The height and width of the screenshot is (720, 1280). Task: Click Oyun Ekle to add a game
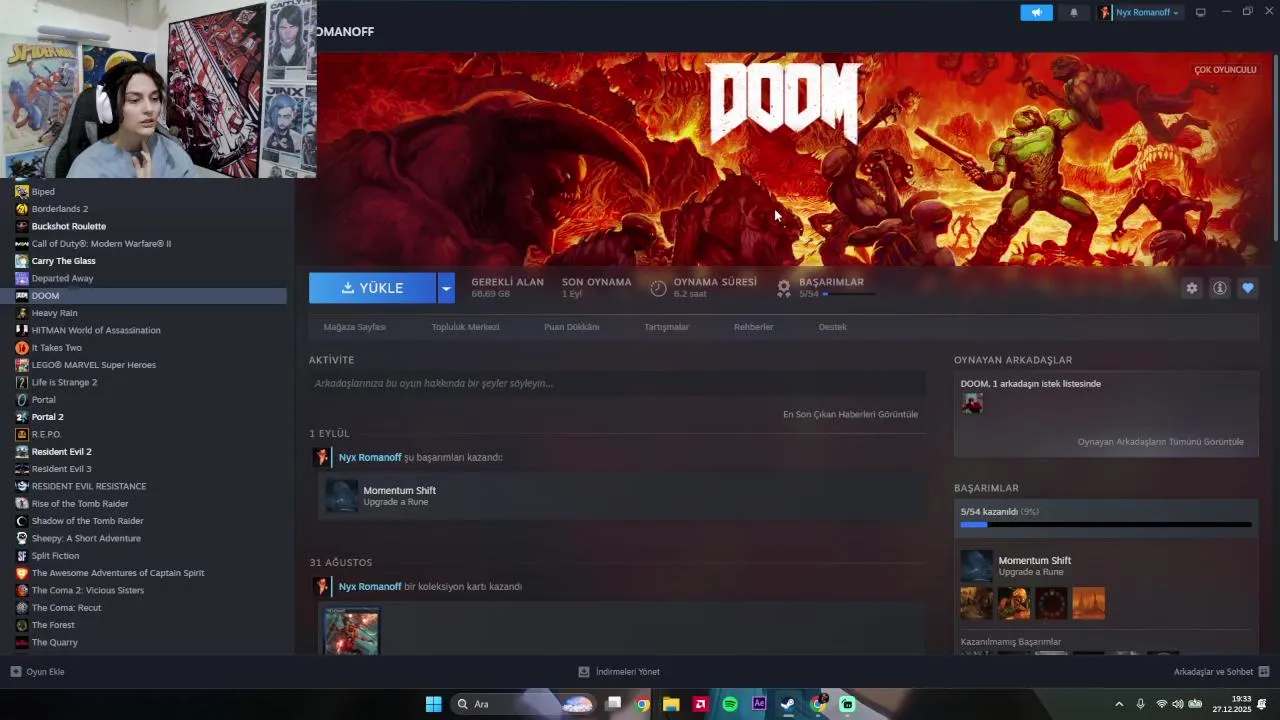pyautogui.click(x=37, y=672)
